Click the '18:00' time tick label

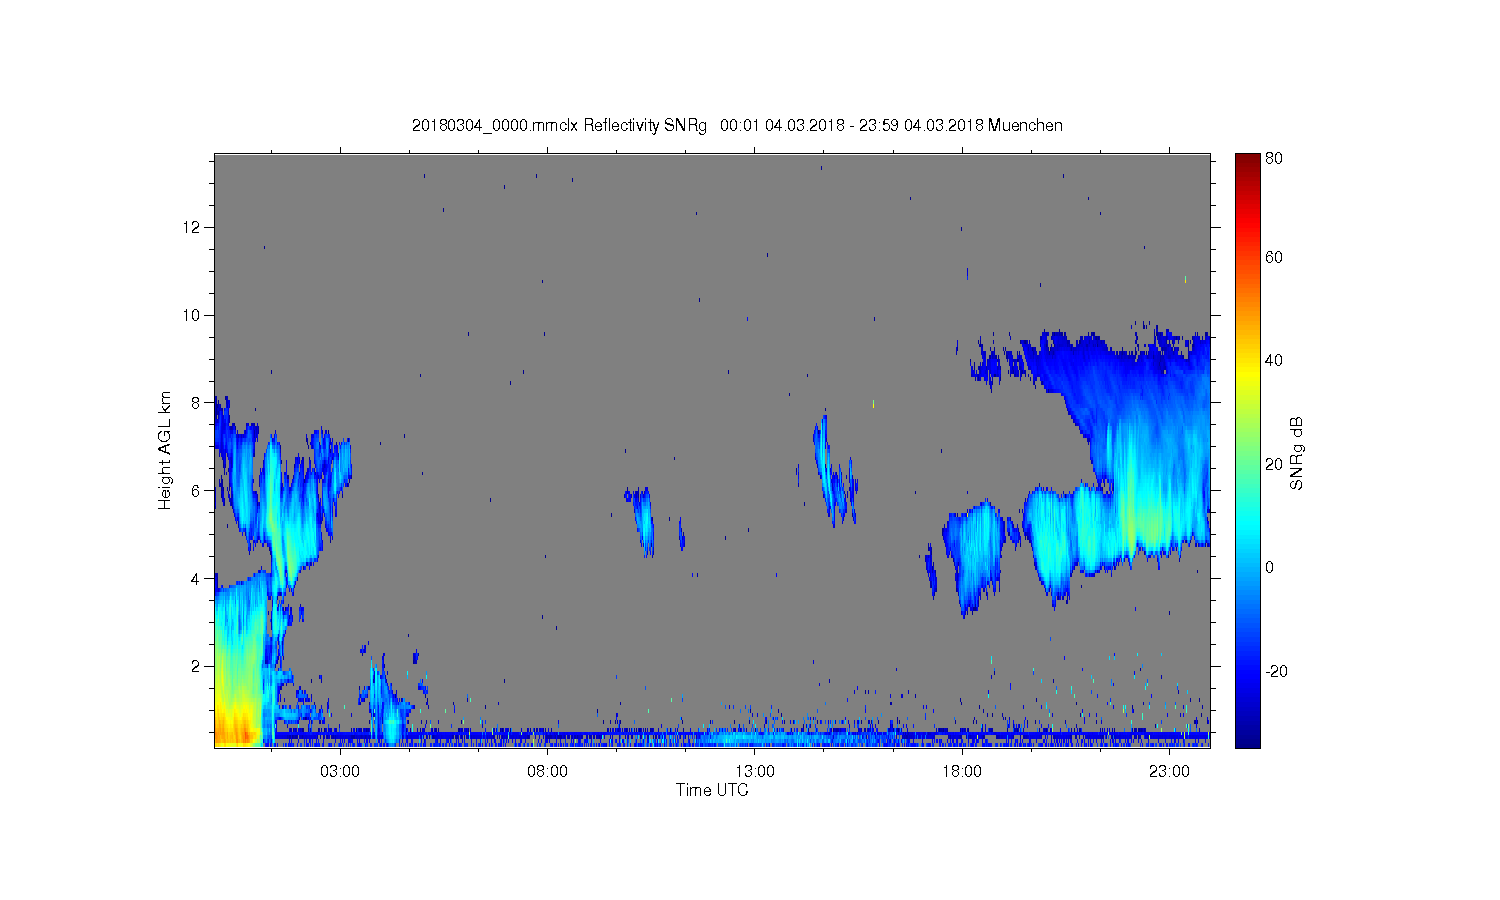962,771
